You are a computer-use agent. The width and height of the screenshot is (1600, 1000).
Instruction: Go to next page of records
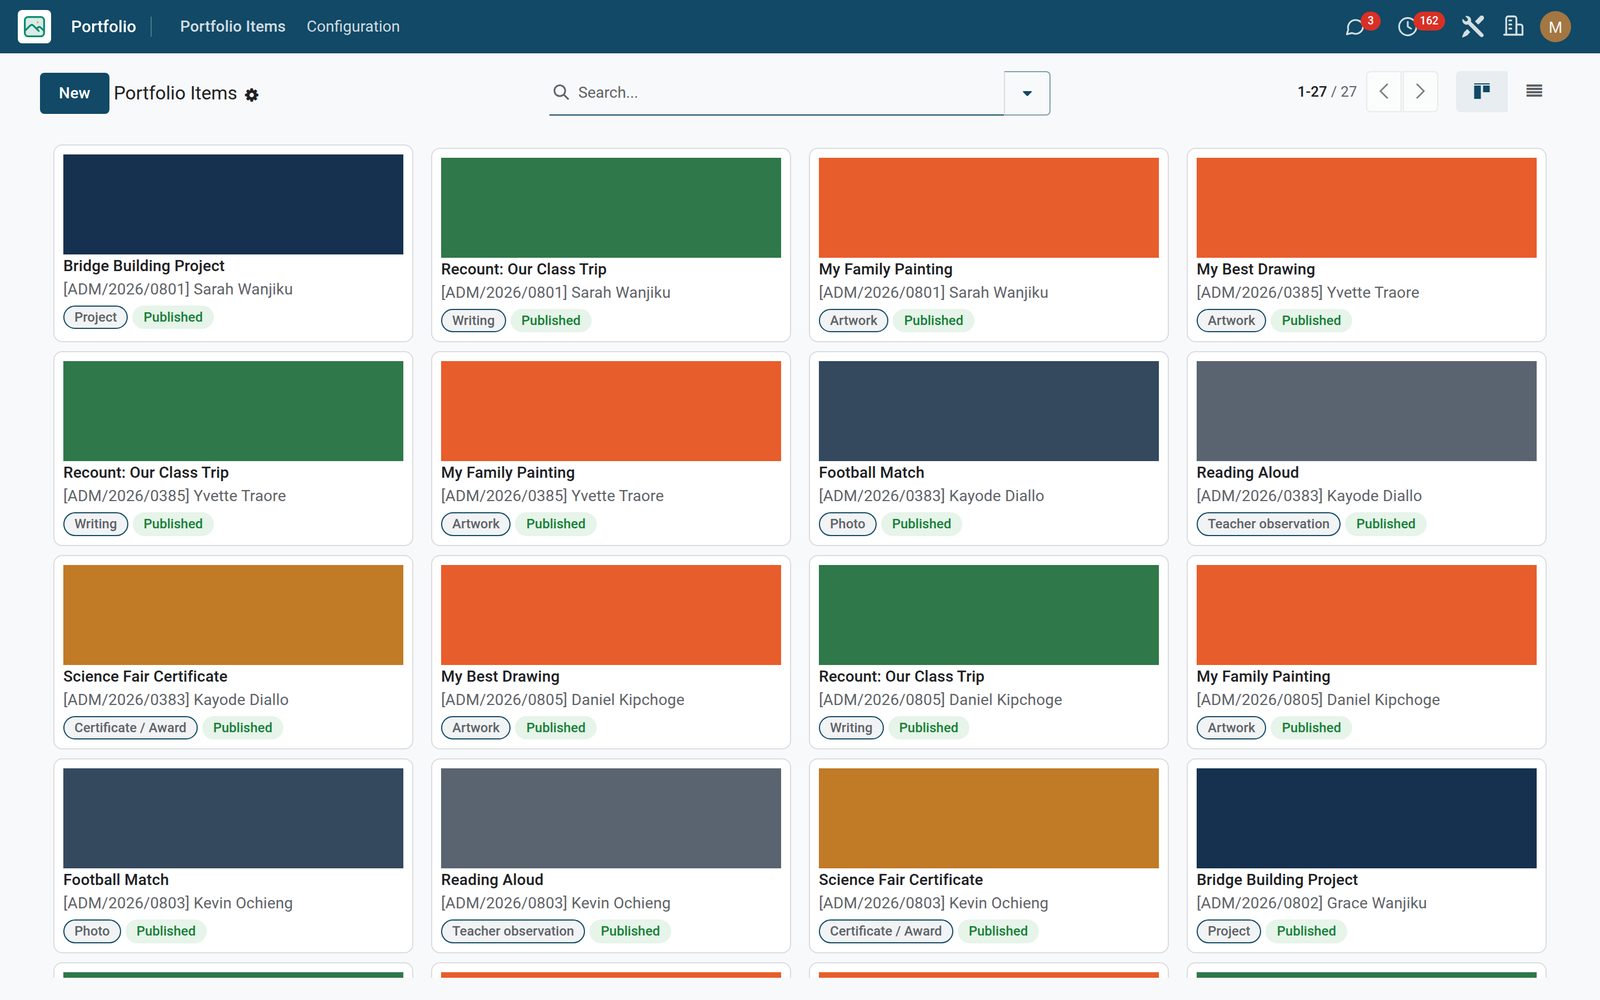[1420, 92]
